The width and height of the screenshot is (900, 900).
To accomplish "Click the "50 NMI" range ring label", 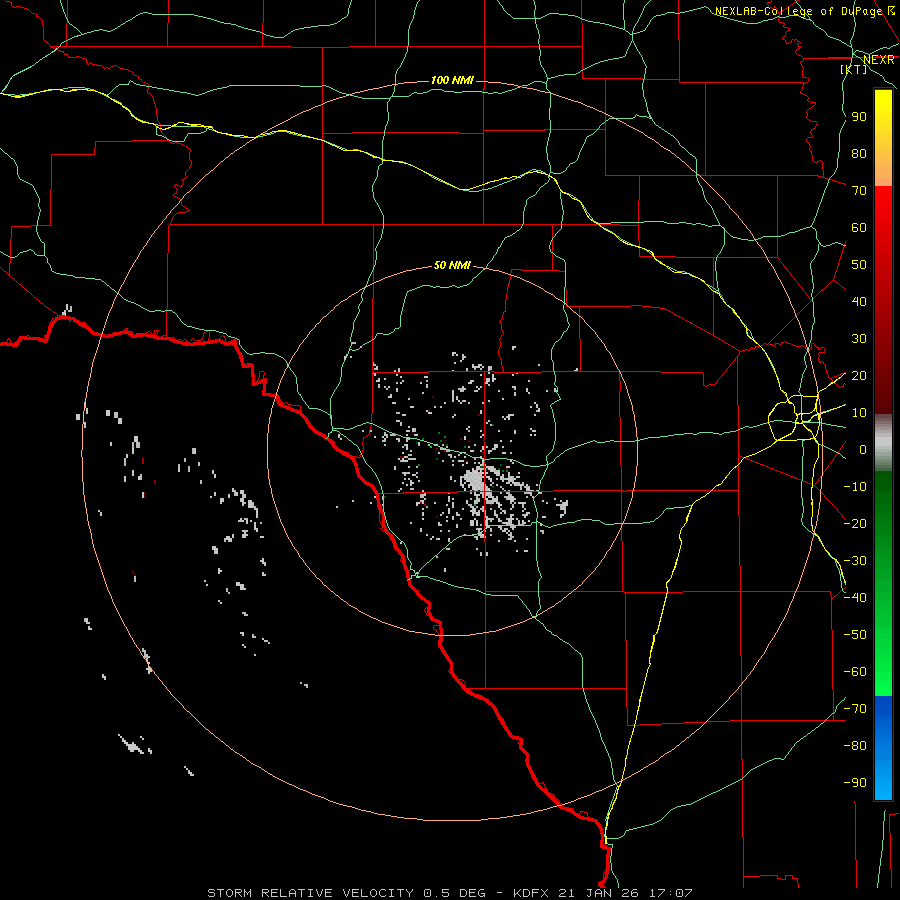I will tap(452, 265).
